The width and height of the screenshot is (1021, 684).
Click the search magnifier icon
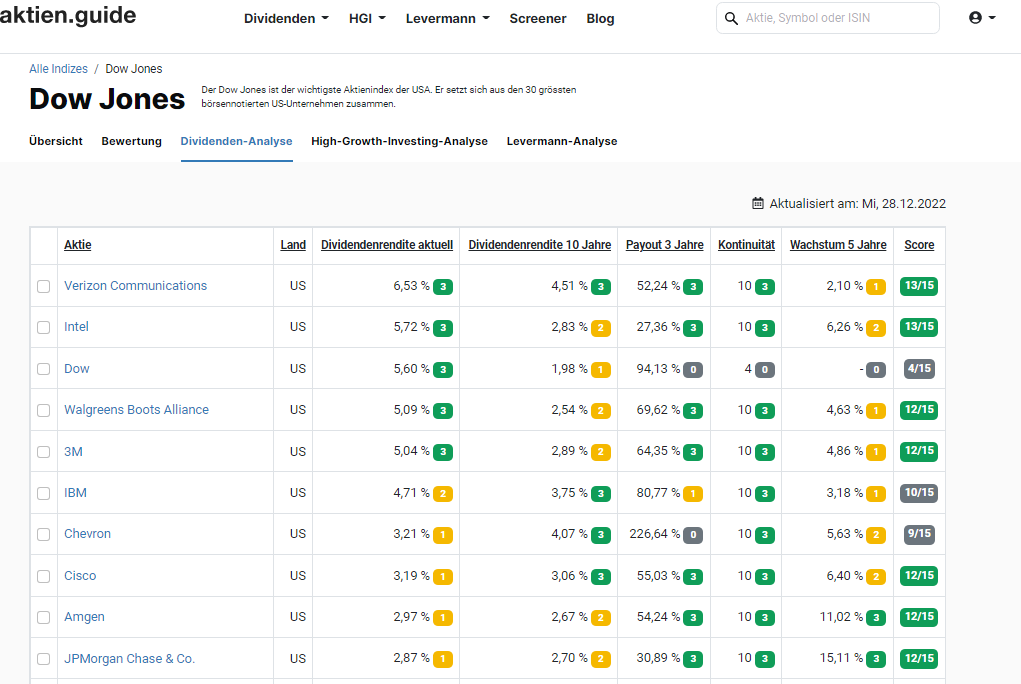pos(731,18)
